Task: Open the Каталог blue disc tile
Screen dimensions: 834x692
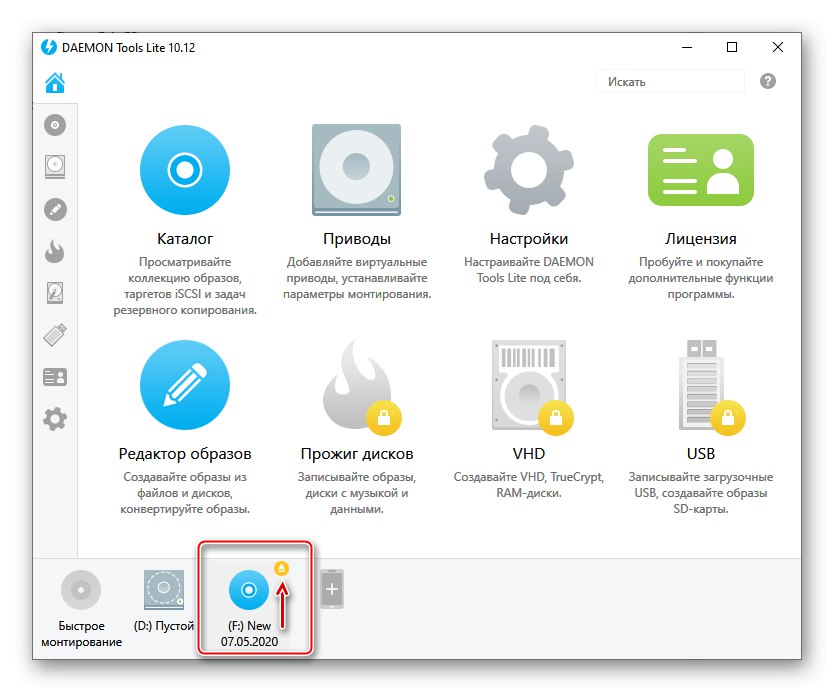Action: (x=185, y=170)
